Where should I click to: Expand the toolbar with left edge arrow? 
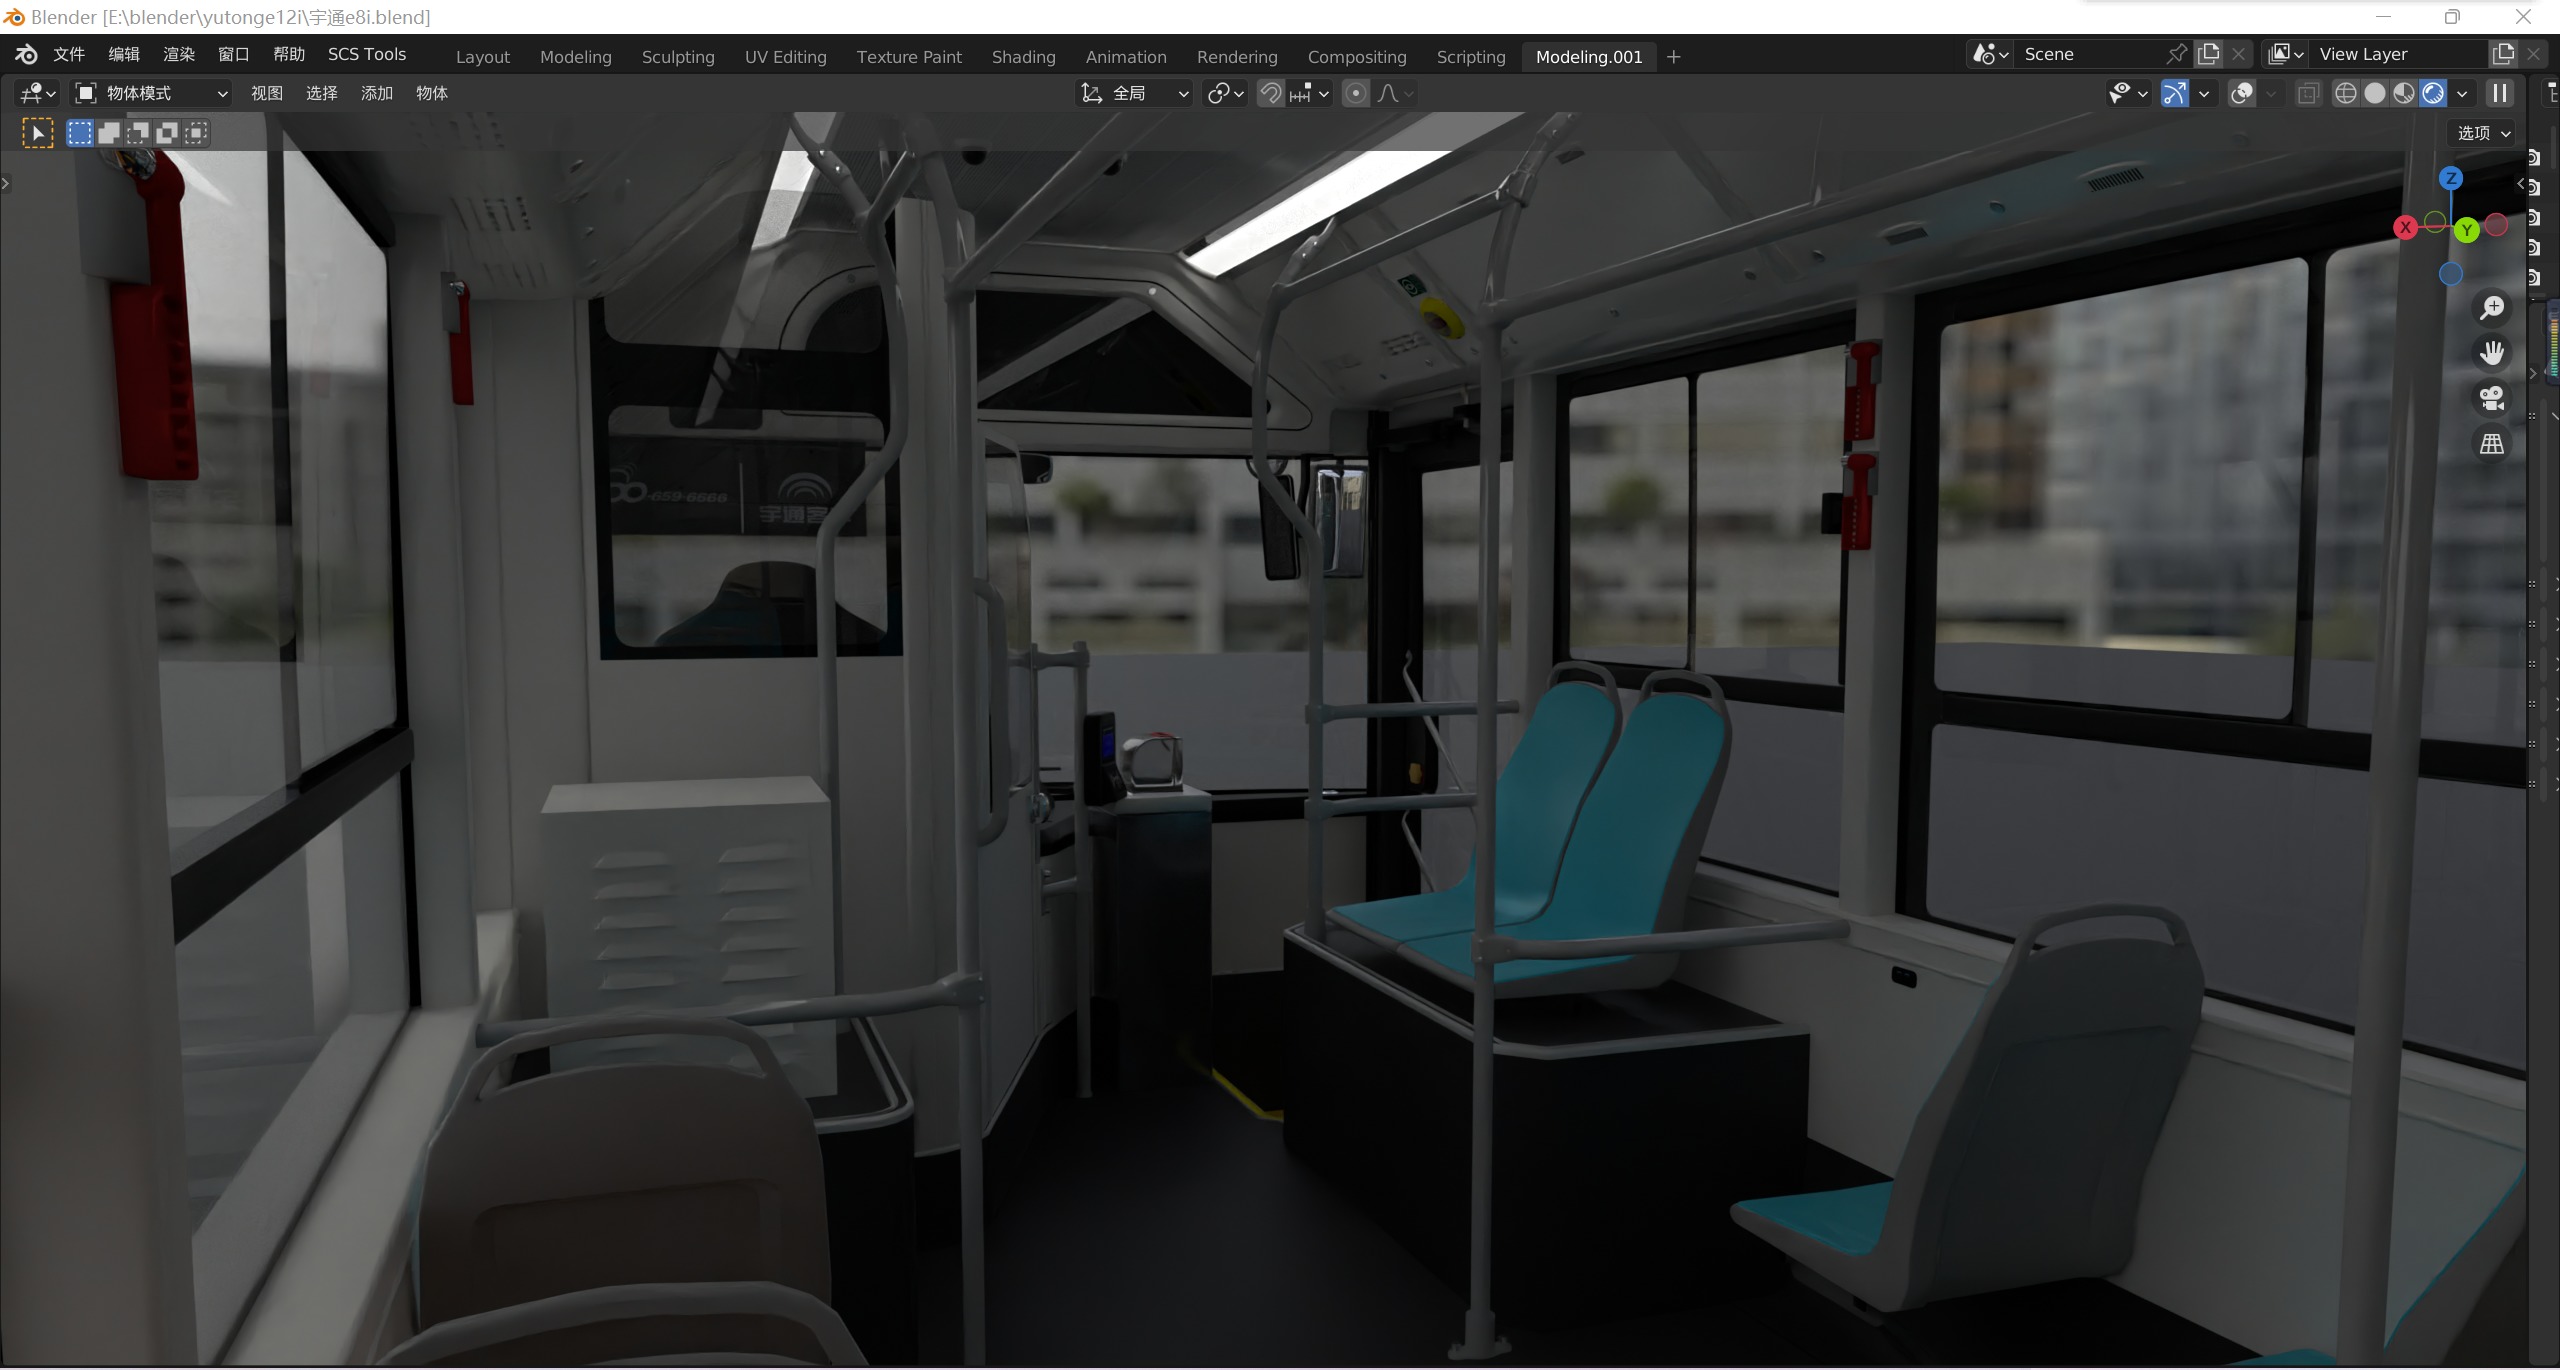pyautogui.click(x=5, y=183)
